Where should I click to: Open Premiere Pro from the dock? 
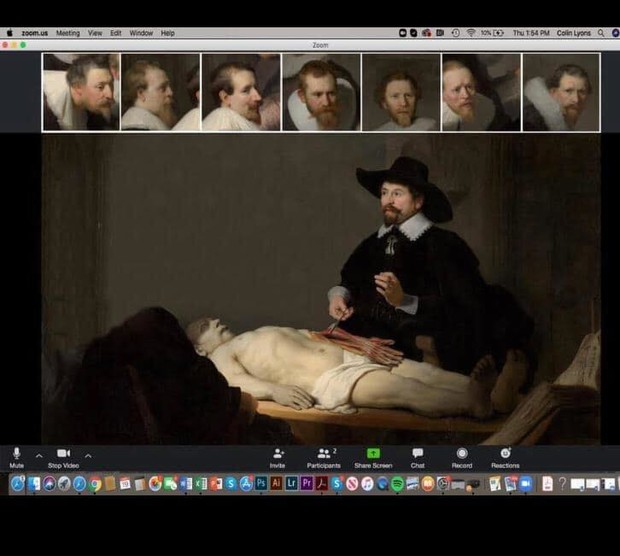306,483
